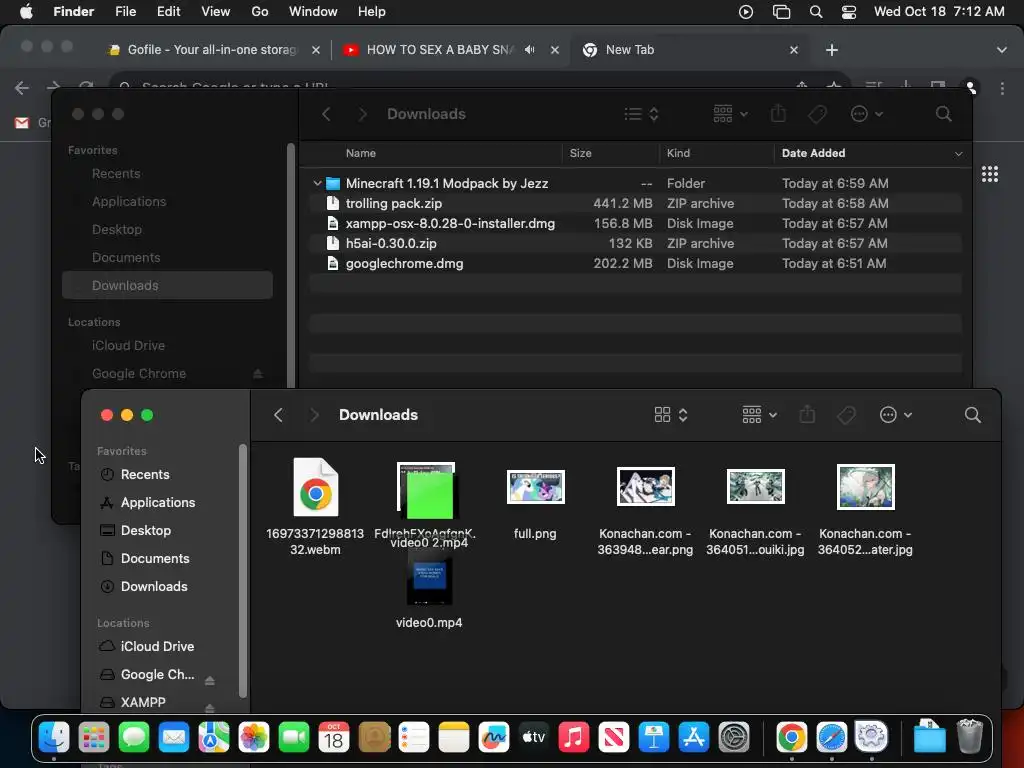This screenshot has height=768, width=1024.
Task: Open the Edit menu
Action: tap(168, 12)
